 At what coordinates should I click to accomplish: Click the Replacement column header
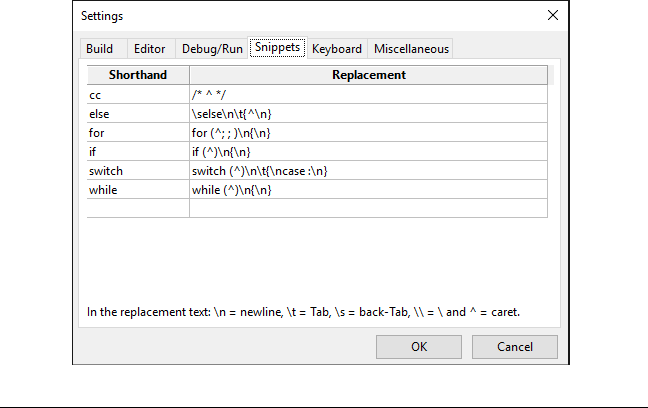368,75
